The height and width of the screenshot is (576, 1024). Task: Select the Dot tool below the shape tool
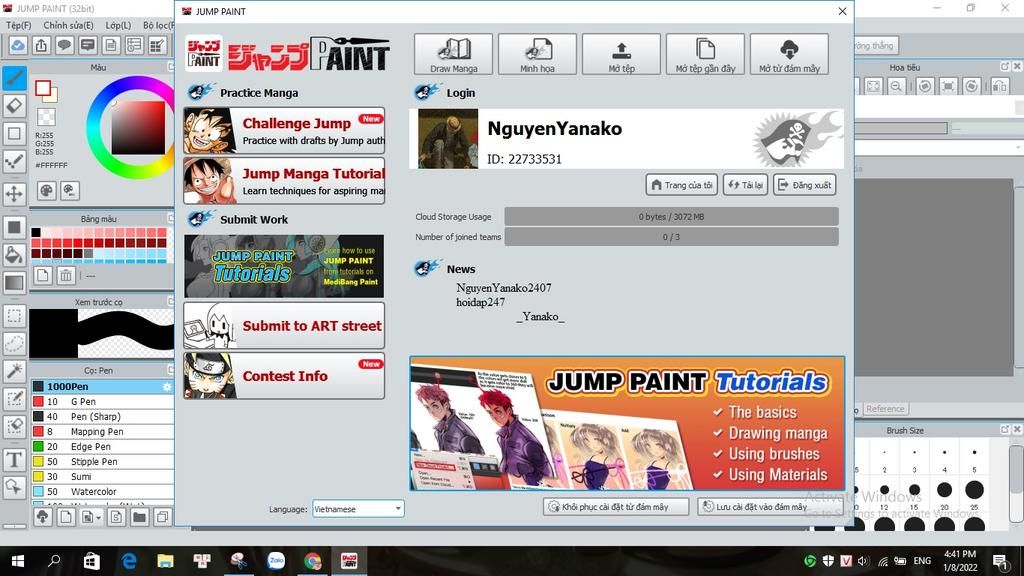pos(14,161)
